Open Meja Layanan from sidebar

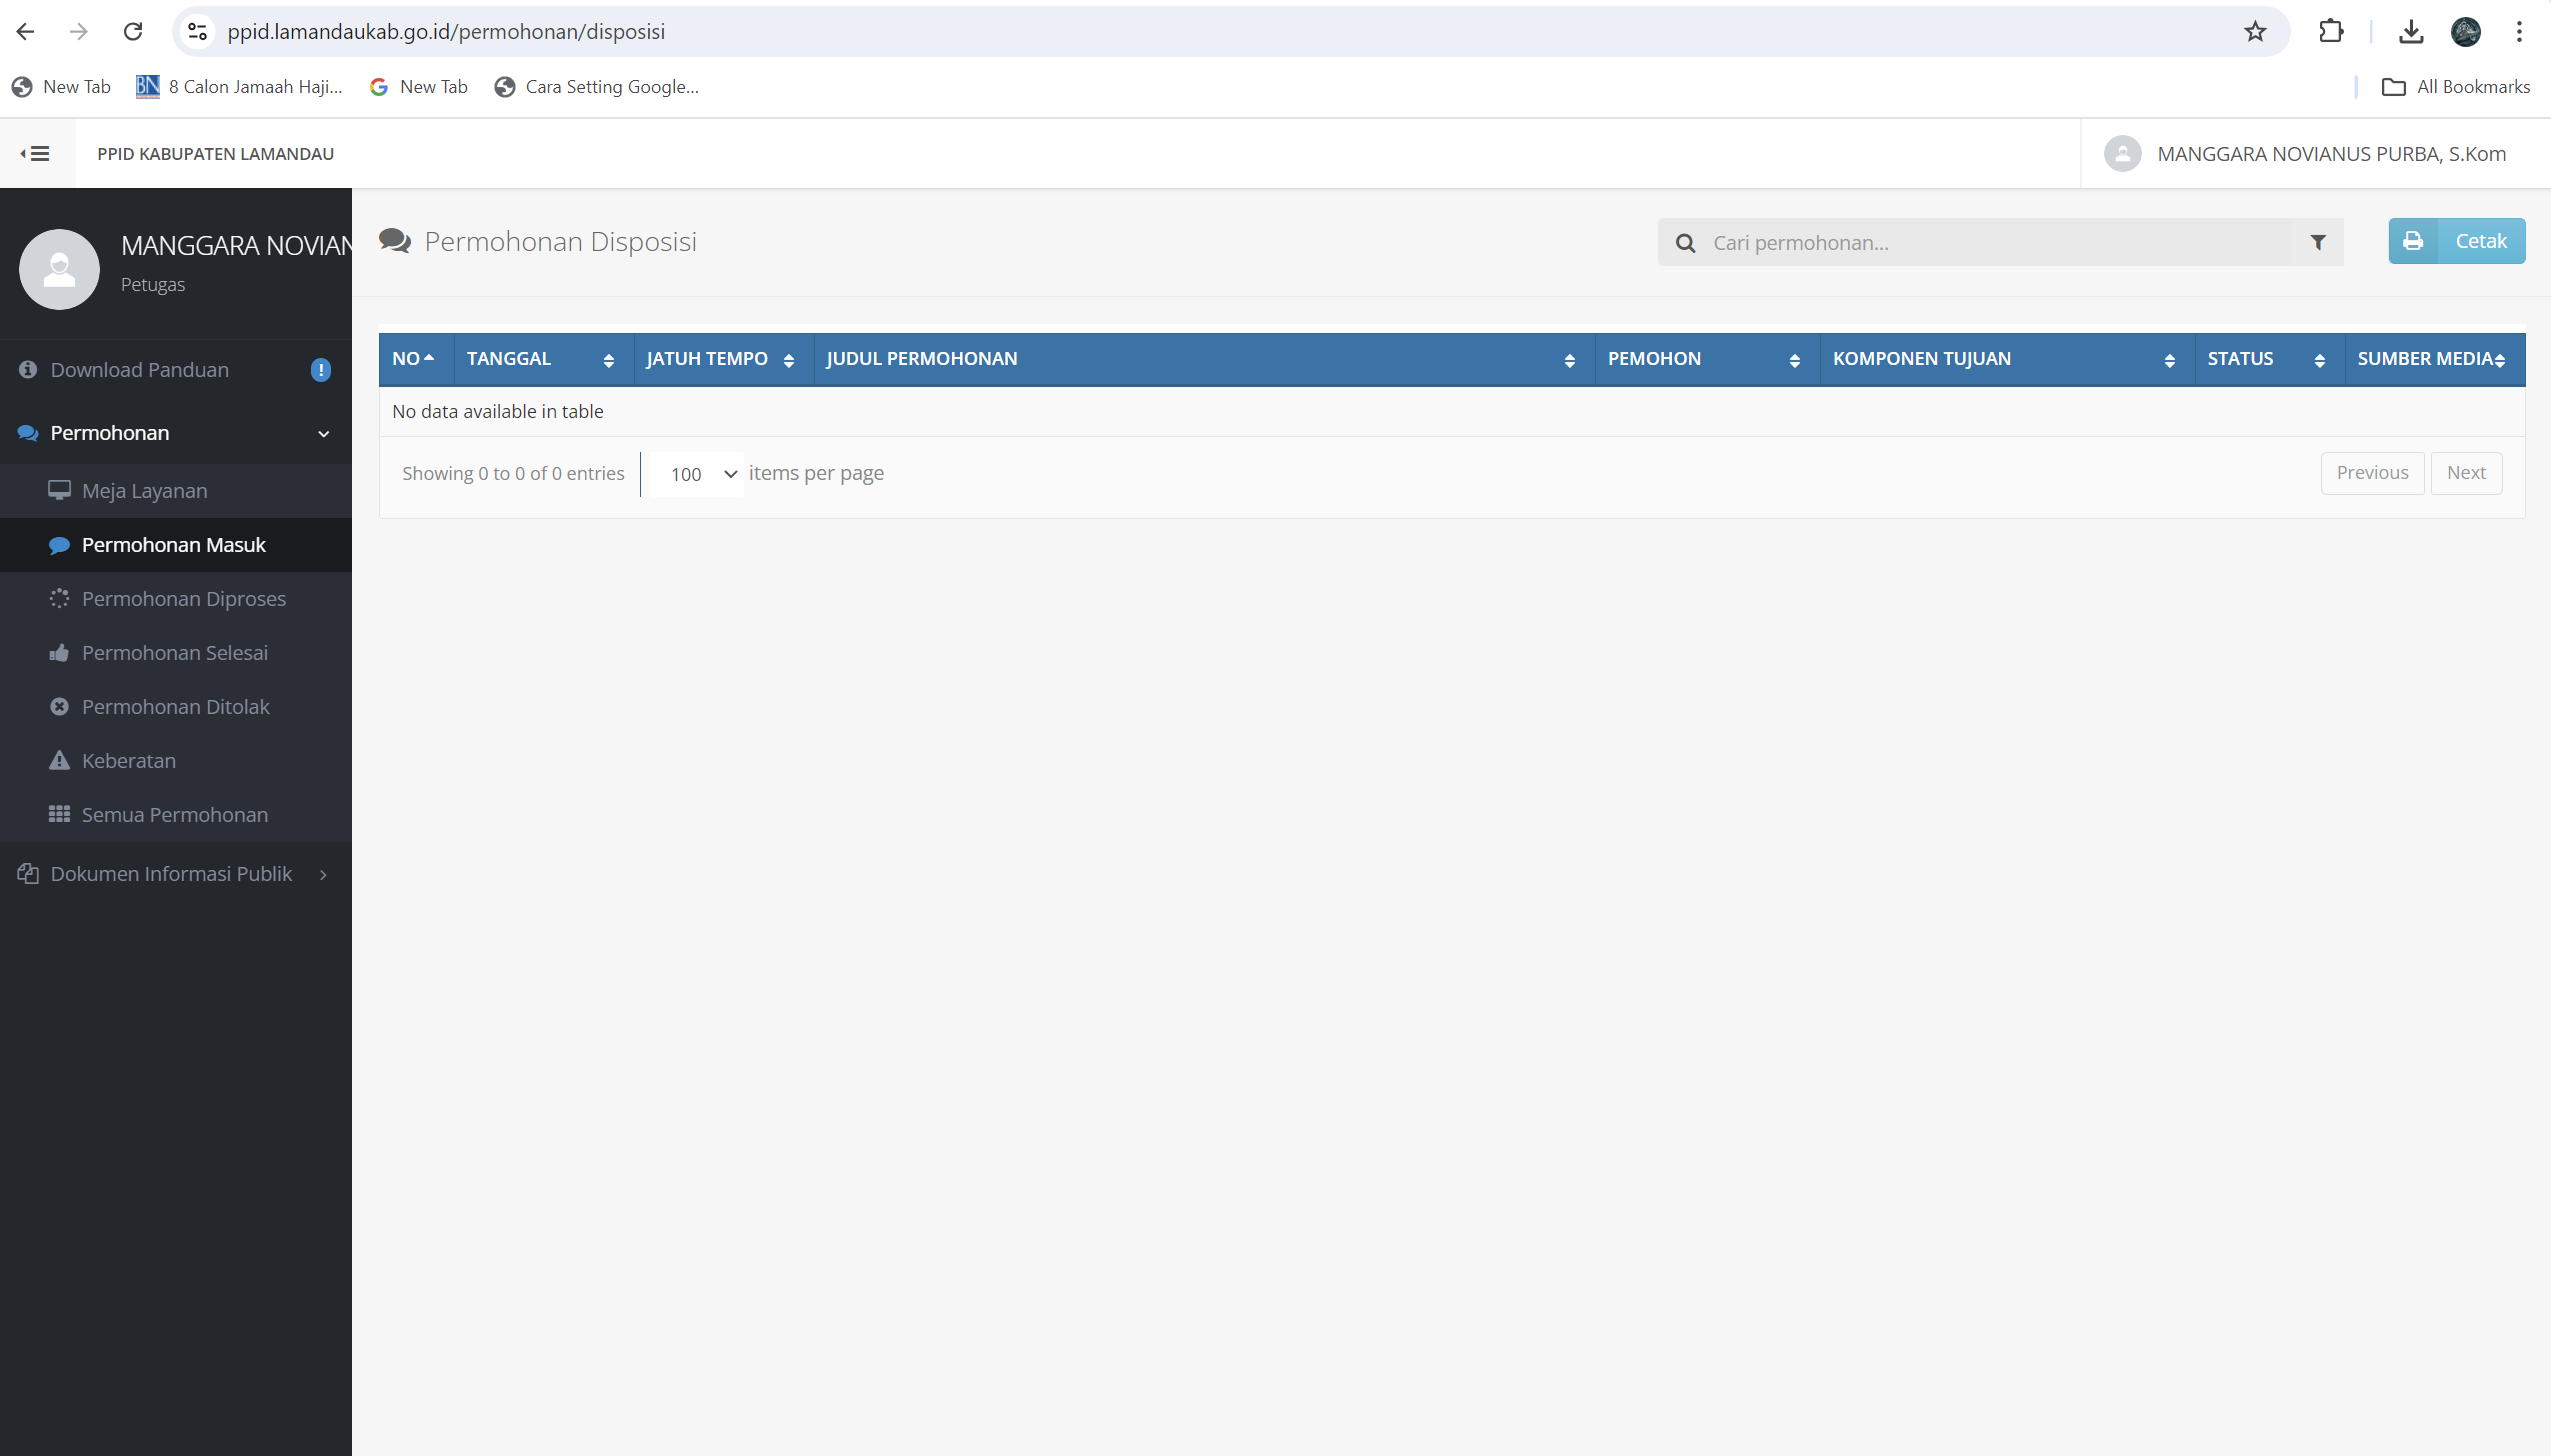pos(144,491)
